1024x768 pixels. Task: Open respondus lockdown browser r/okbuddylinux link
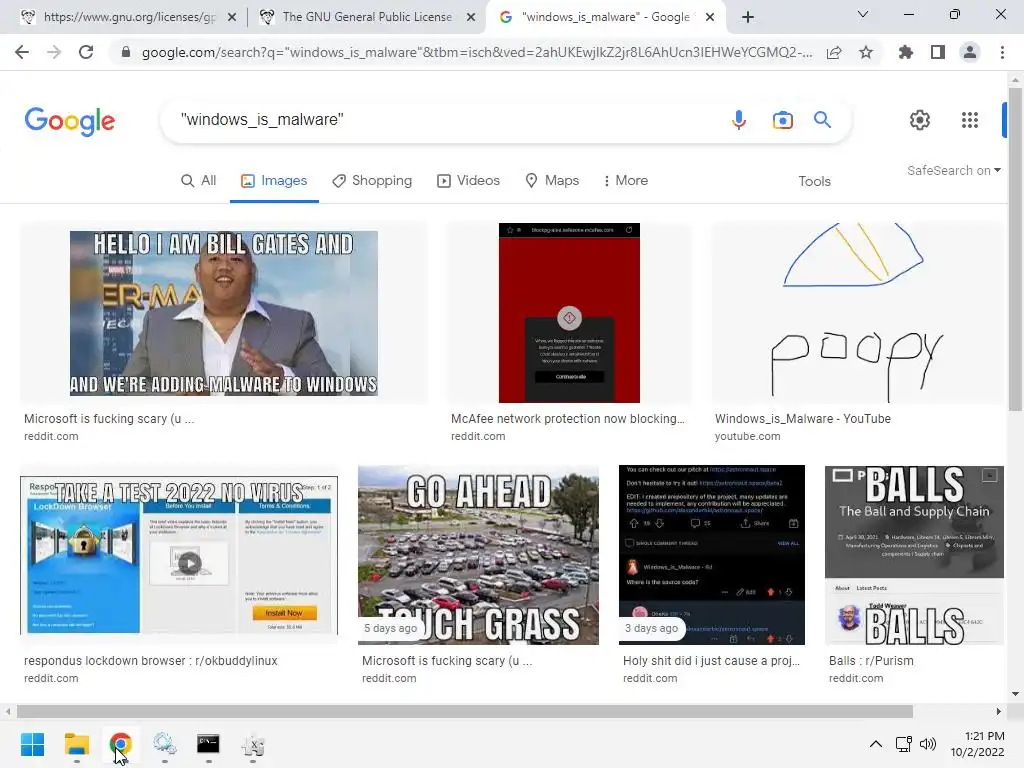pos(151,661)
